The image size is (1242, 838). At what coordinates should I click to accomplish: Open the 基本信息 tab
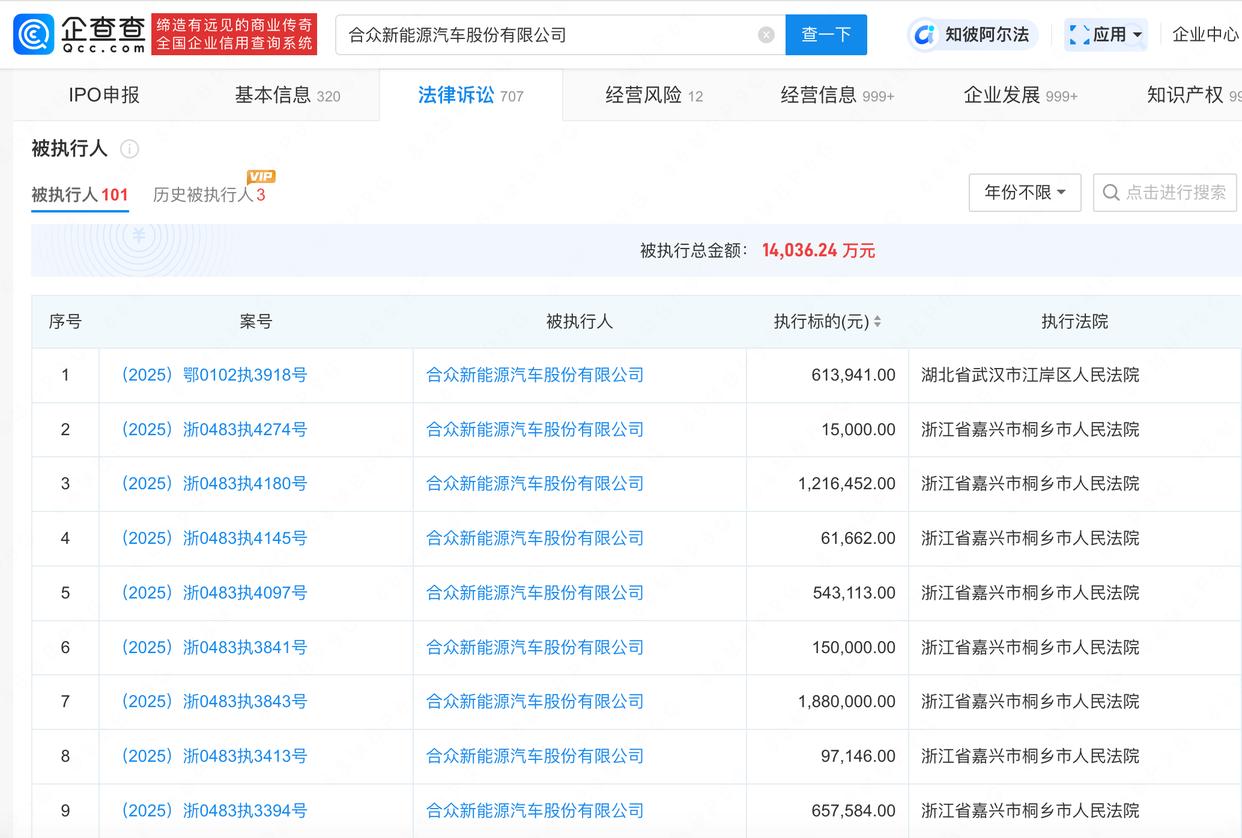tap(287, 95)
